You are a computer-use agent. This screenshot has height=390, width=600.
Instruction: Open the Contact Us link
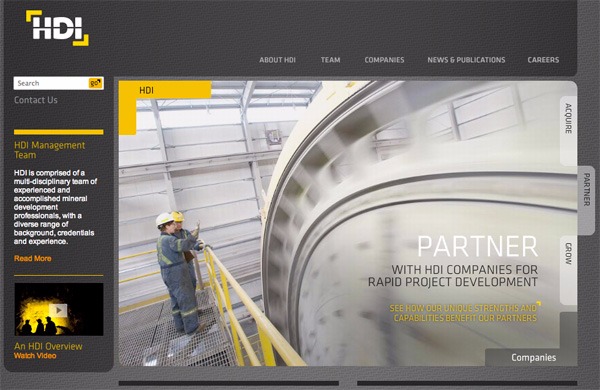click(x=36, y=100)
